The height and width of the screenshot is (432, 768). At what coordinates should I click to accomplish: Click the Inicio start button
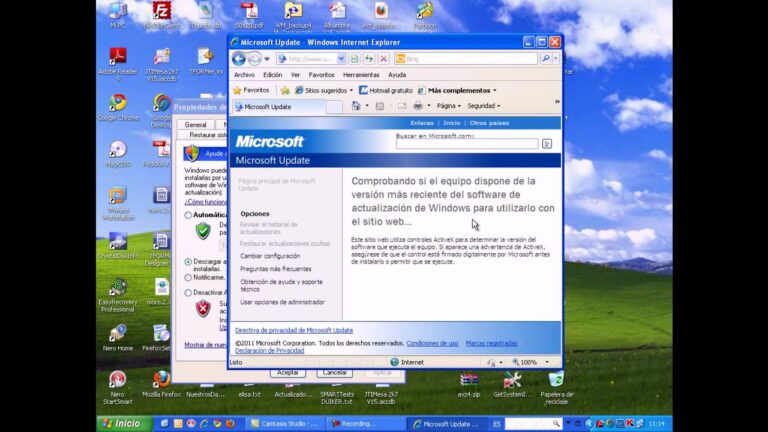122,424
